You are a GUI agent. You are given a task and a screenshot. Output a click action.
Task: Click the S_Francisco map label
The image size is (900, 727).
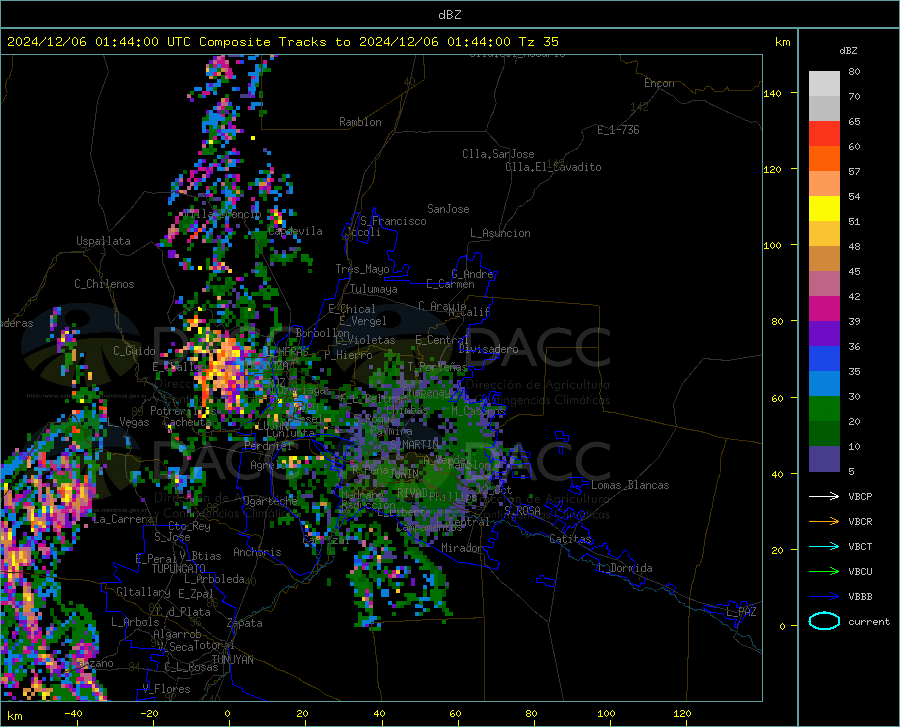pyautogui.click(x=393, y=221)
